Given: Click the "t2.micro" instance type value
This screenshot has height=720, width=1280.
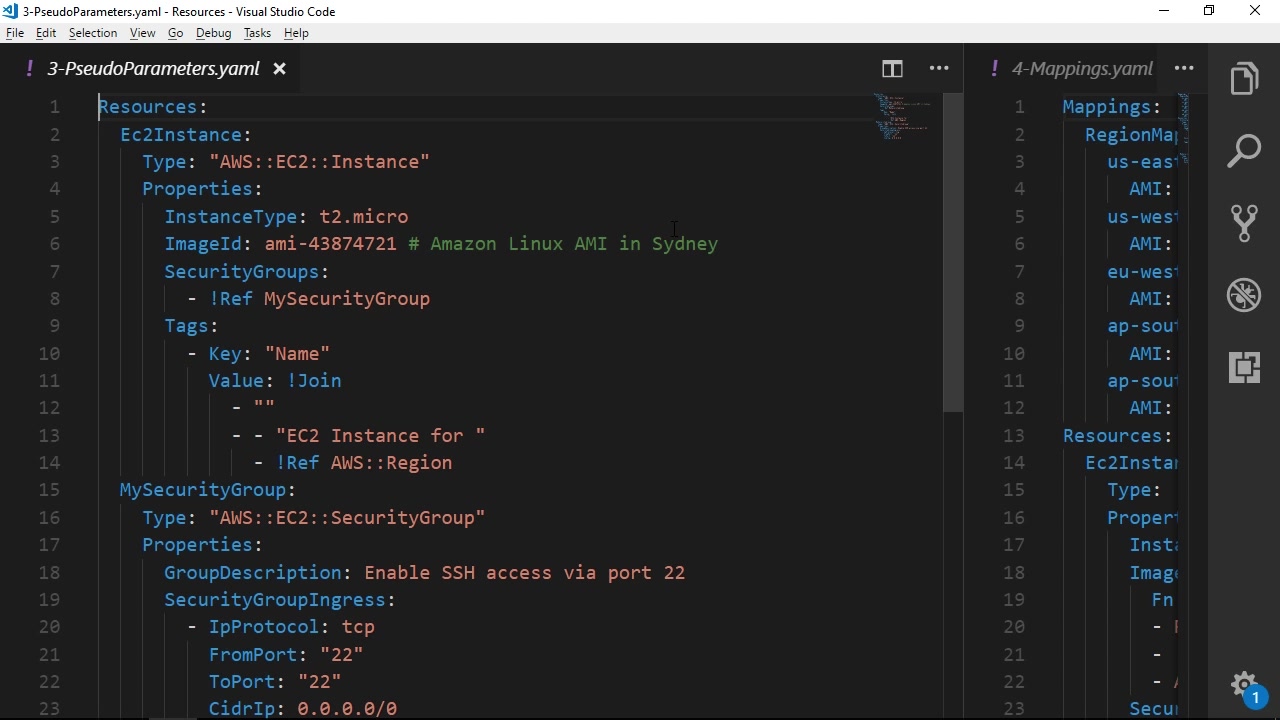Looking at the screenshot, I should tap(364, 217).
